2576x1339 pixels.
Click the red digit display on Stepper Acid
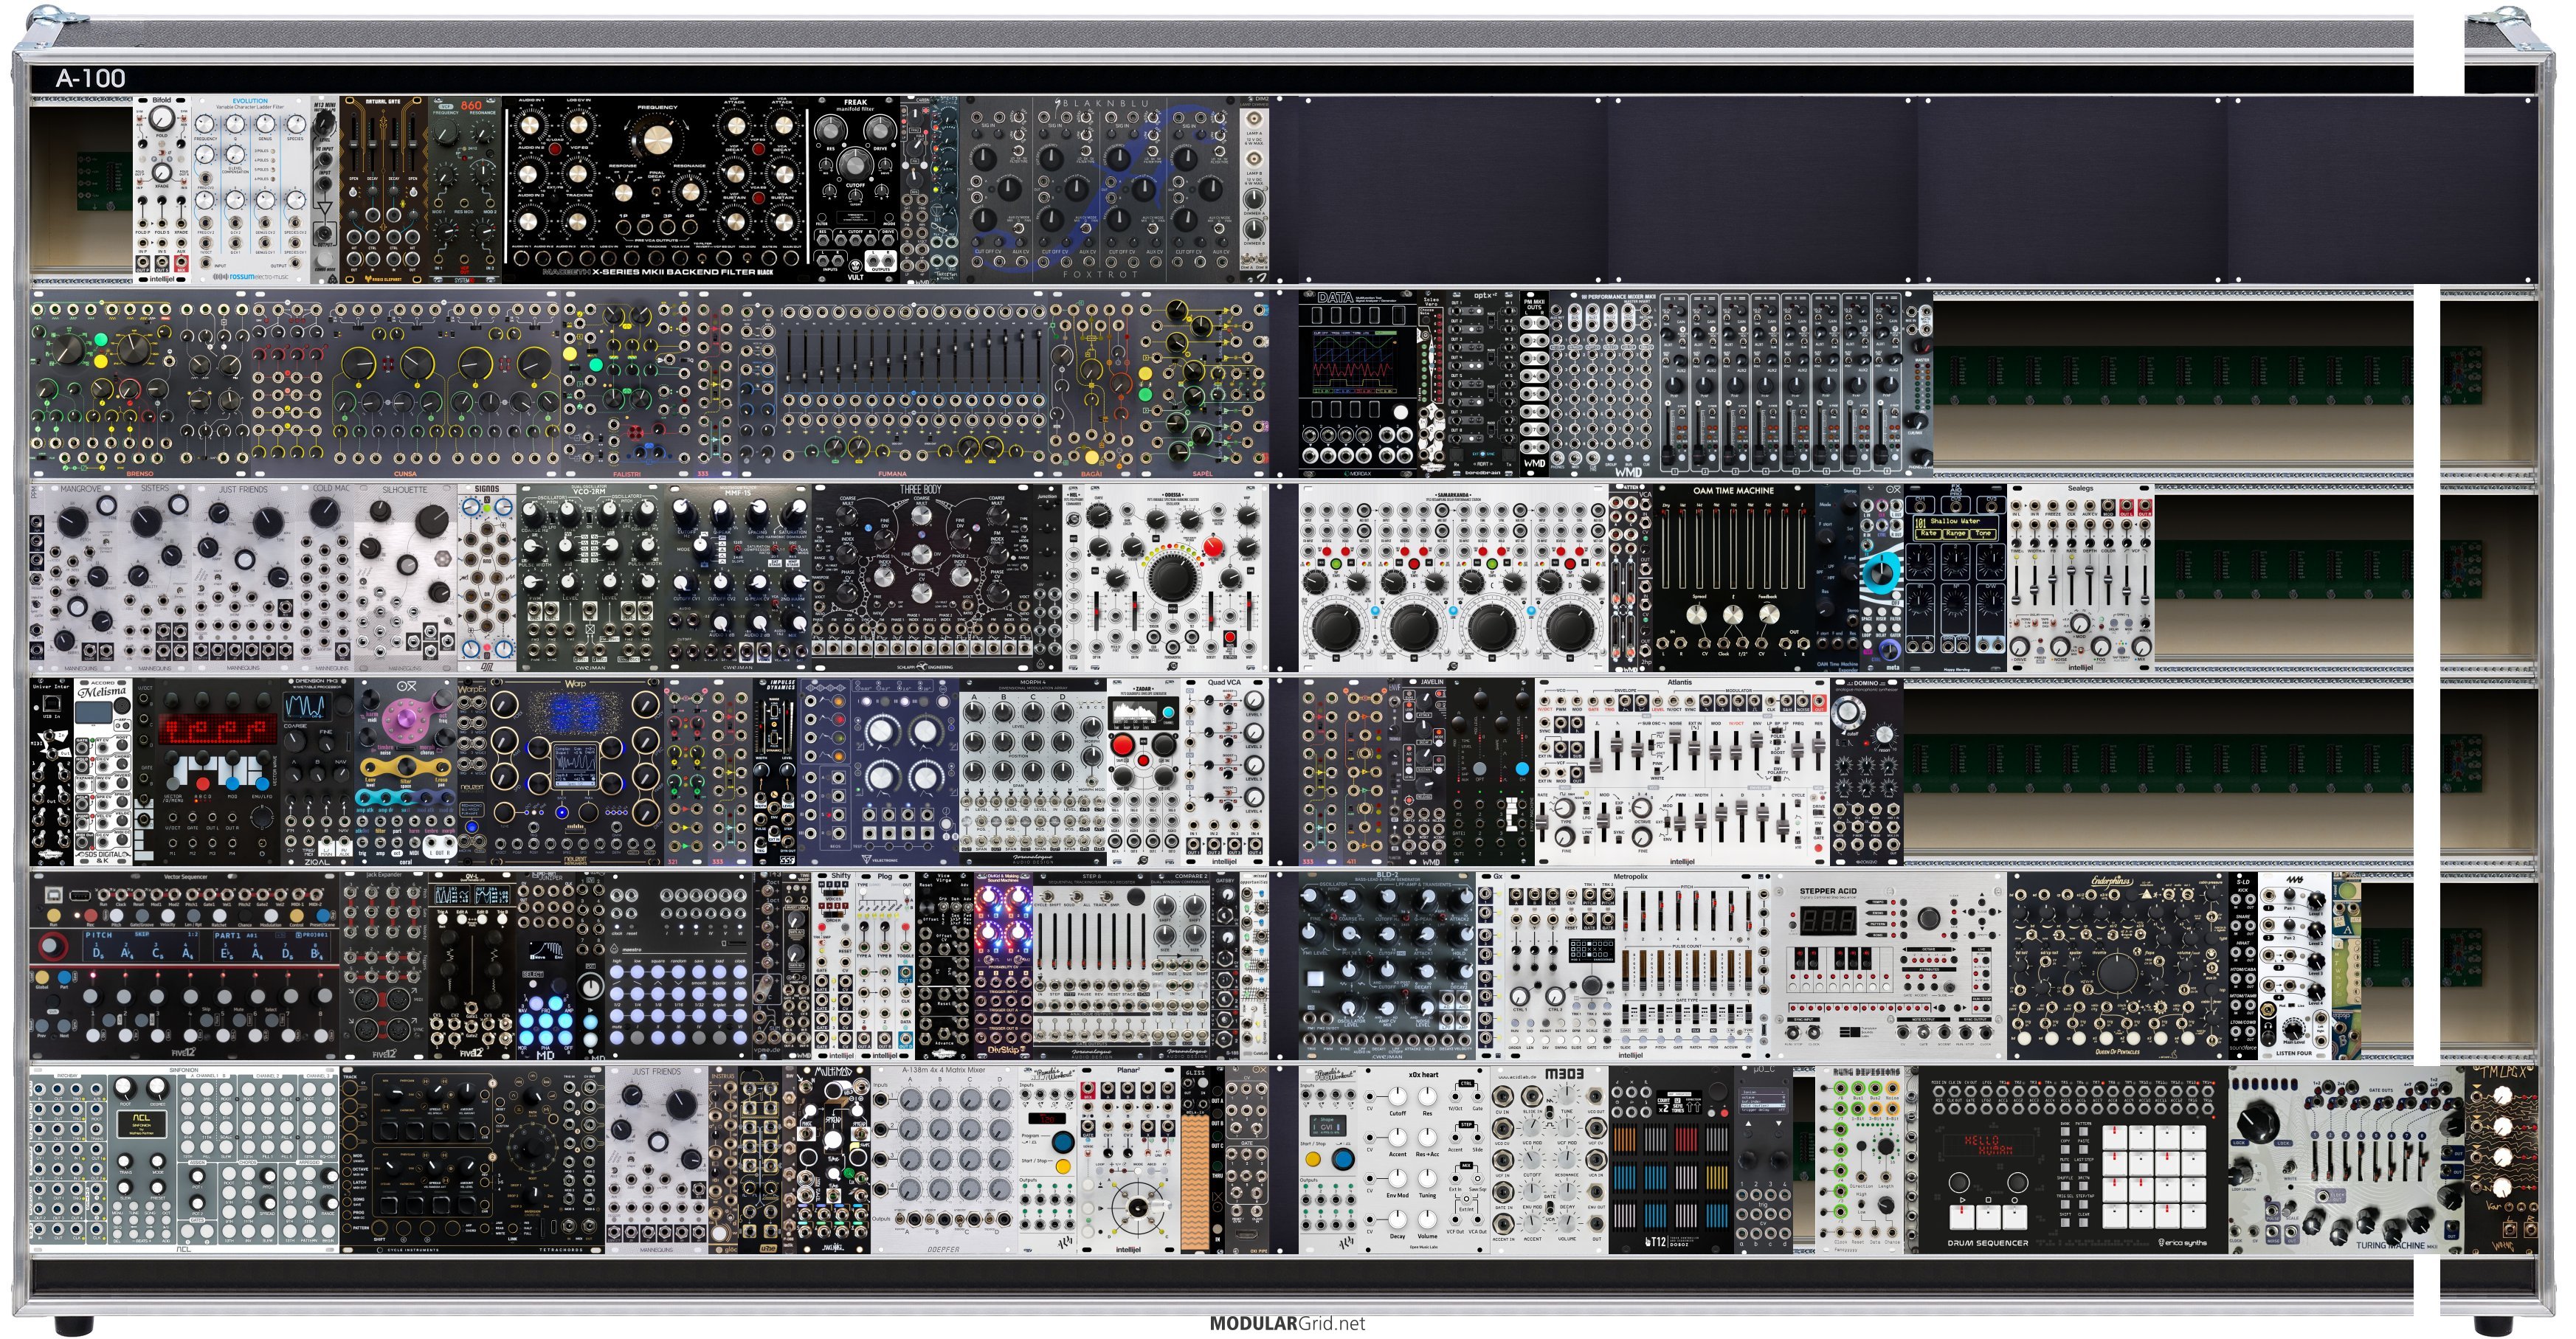click(x=1828, y=921)
